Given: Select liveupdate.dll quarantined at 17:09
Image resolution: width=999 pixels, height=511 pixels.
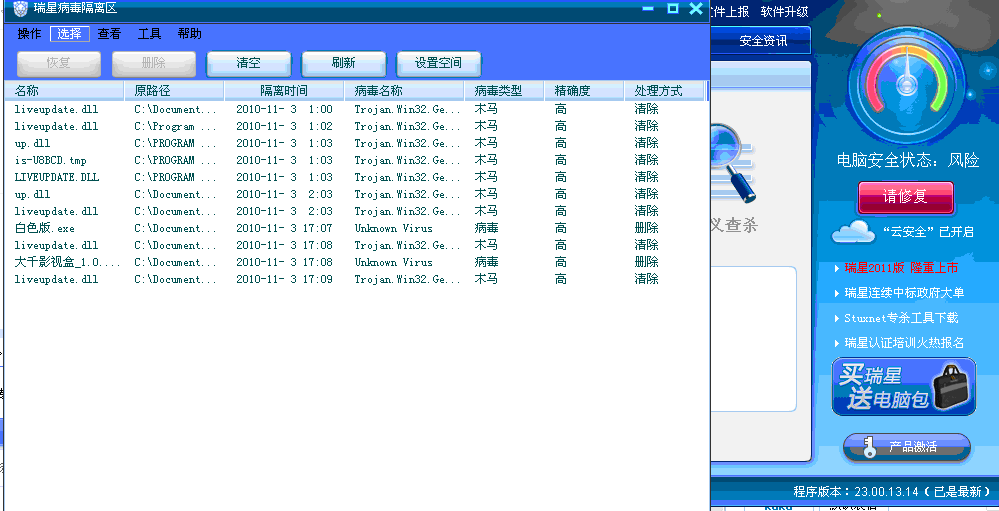Looking at the screenshot, I should [x=356, y=279].
